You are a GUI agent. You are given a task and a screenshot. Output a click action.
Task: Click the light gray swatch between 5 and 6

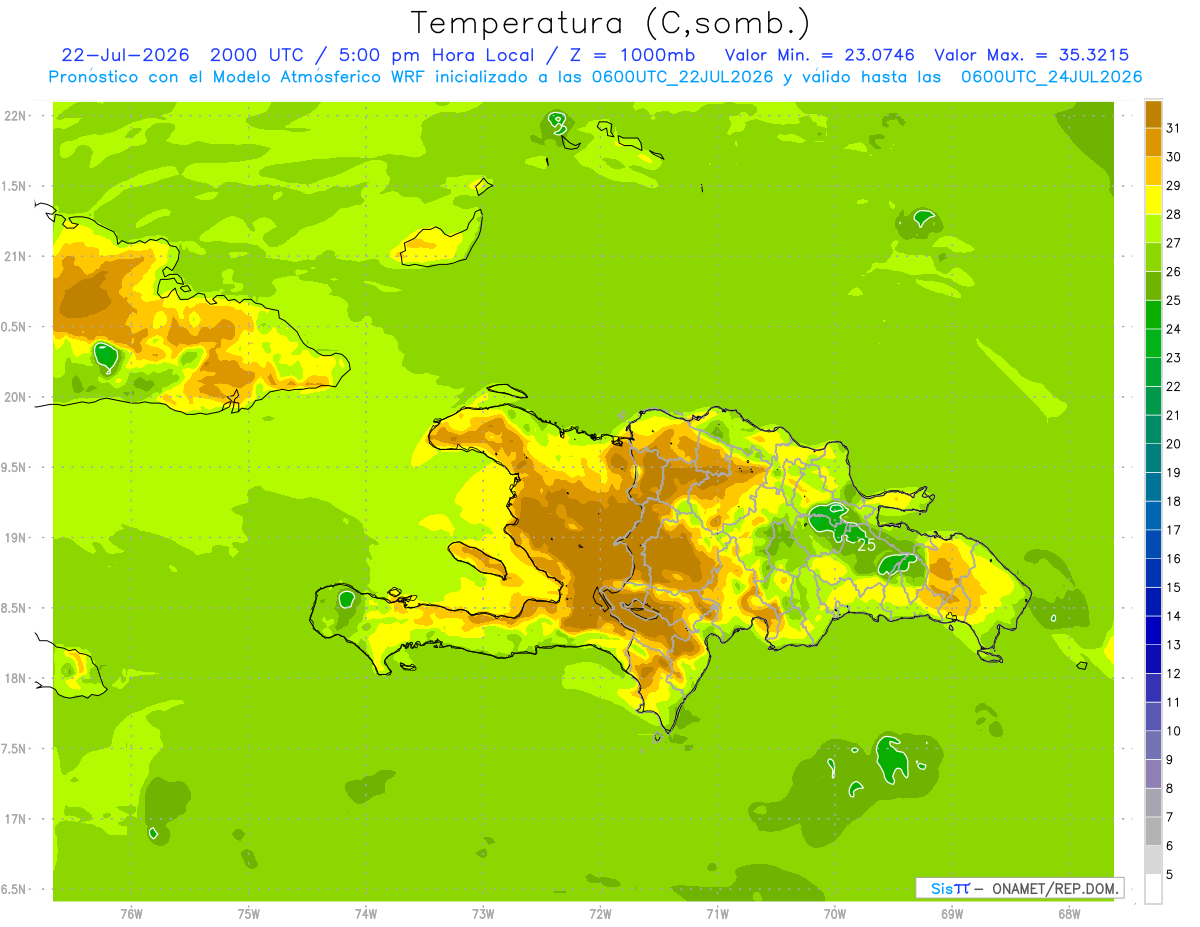pyautogui.click(x=1153, y=860)
